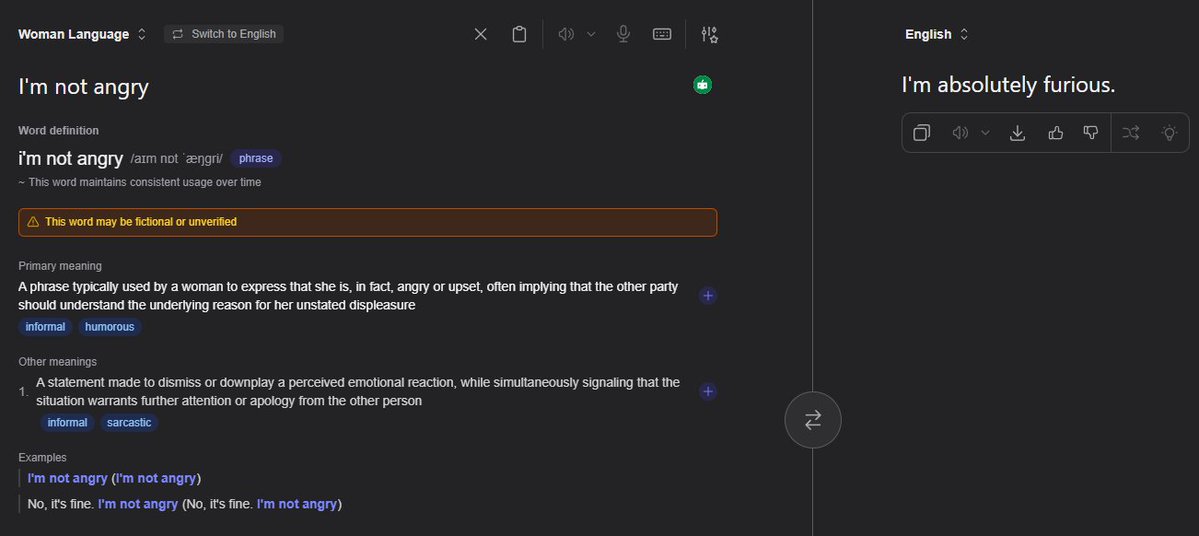The image size is (1199, 536).
Task: Click the green robot AI badge
Action: point(703,85)
